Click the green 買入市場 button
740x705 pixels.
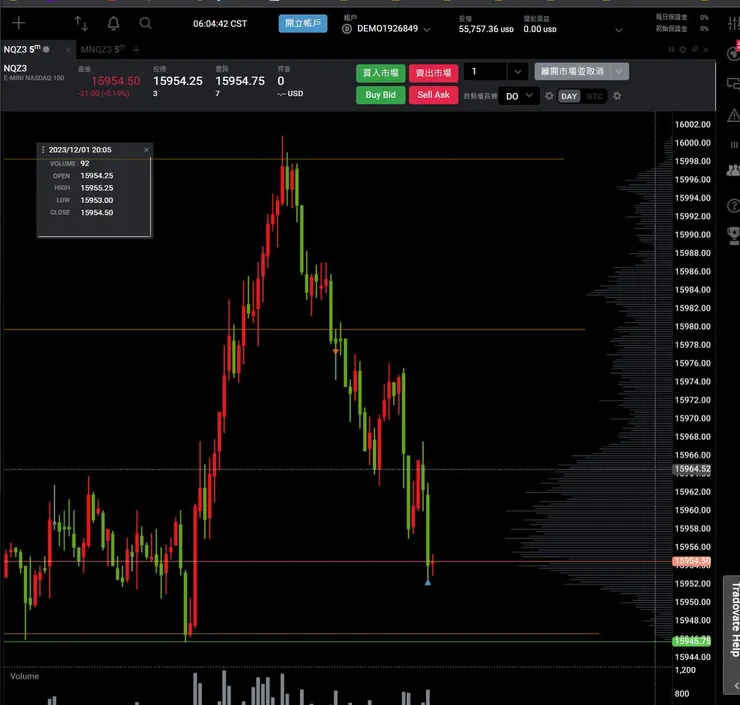pyautogui.click(x=380, y=73)
